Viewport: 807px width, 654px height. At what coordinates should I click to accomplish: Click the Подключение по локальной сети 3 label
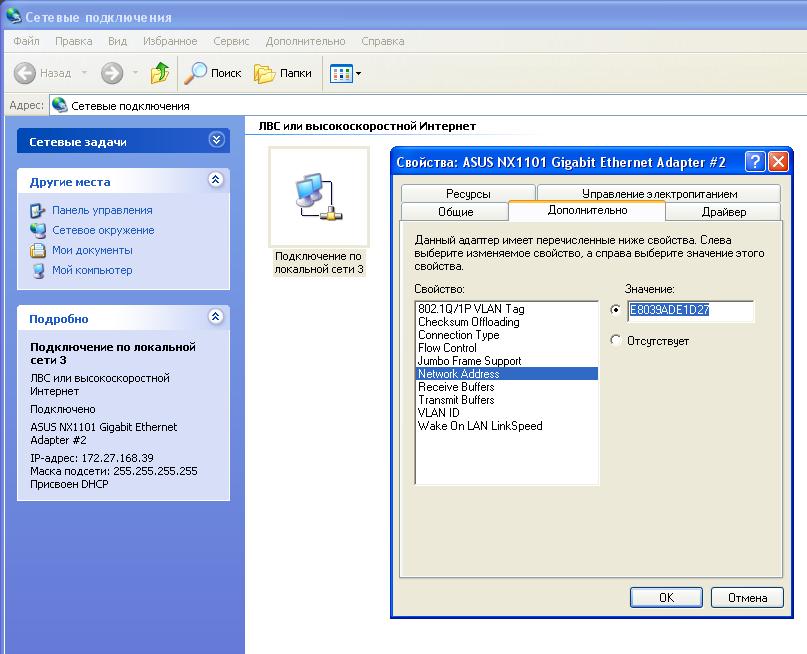tap(319, 262)
